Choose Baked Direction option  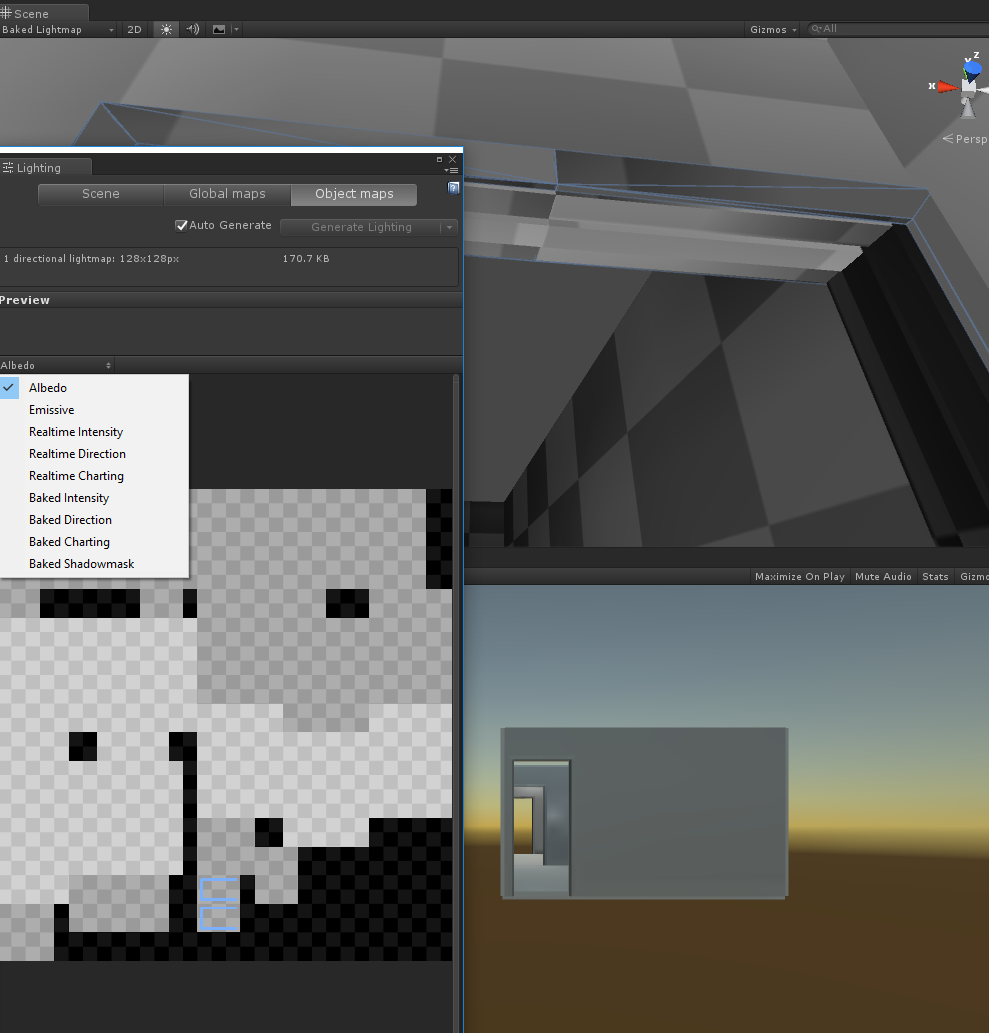coord(94,520)
